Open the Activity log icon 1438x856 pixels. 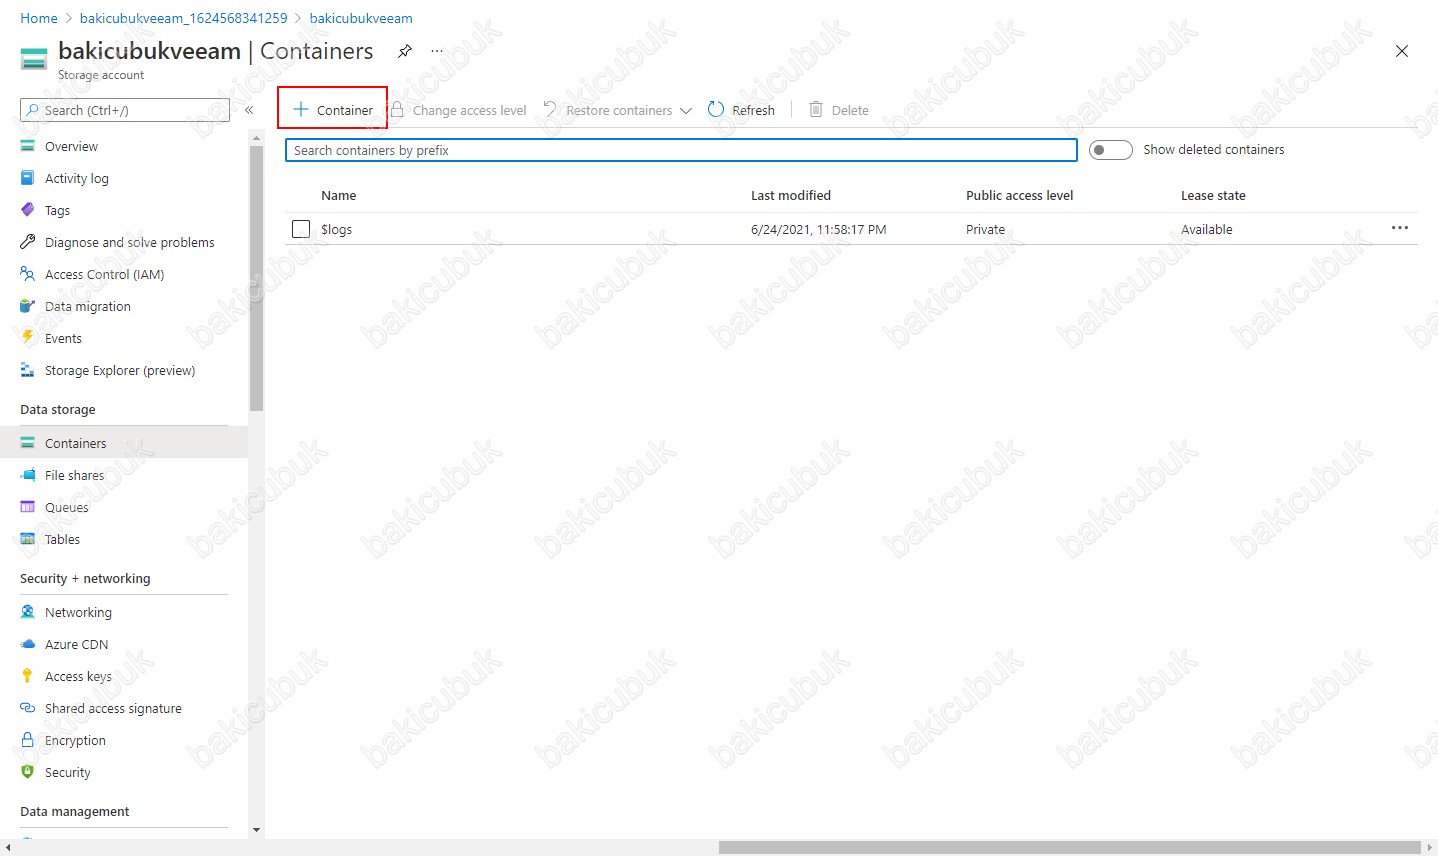pos(28,178)
